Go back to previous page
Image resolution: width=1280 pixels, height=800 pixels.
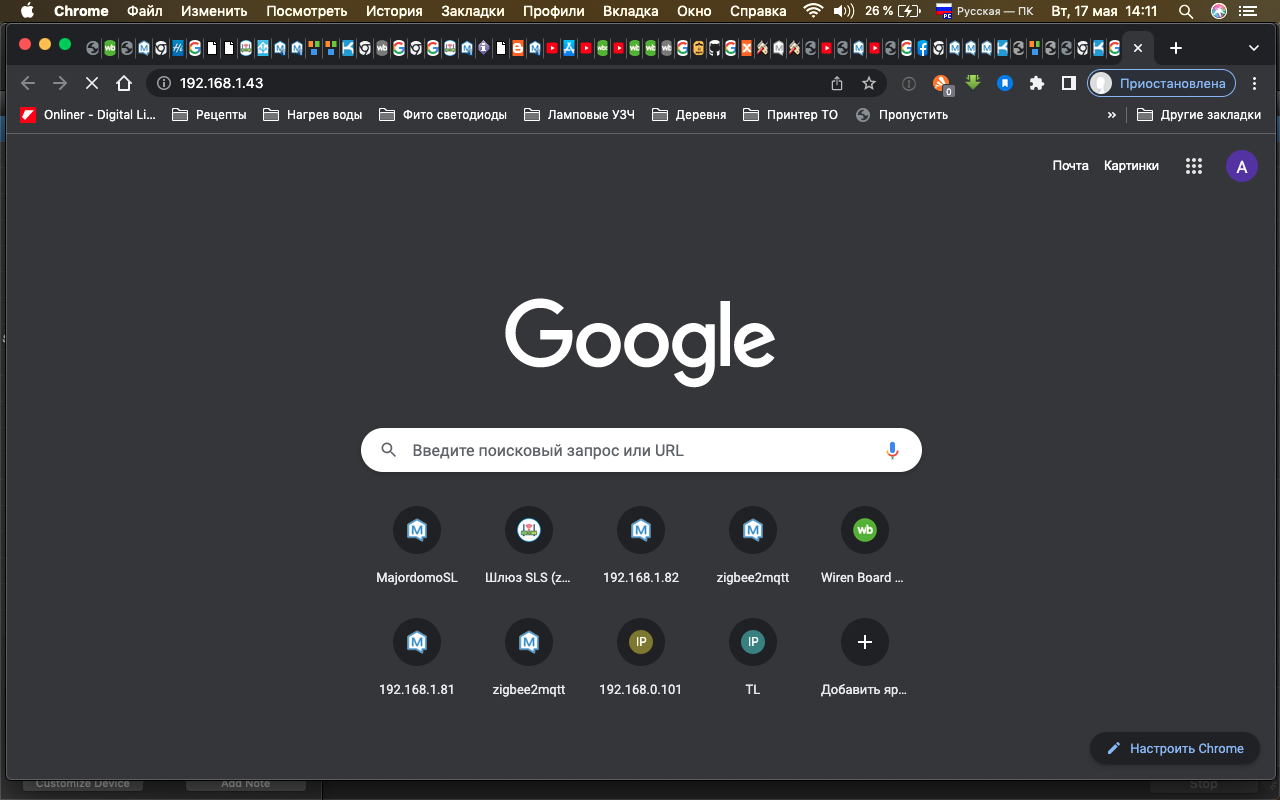tap(28, 83)
